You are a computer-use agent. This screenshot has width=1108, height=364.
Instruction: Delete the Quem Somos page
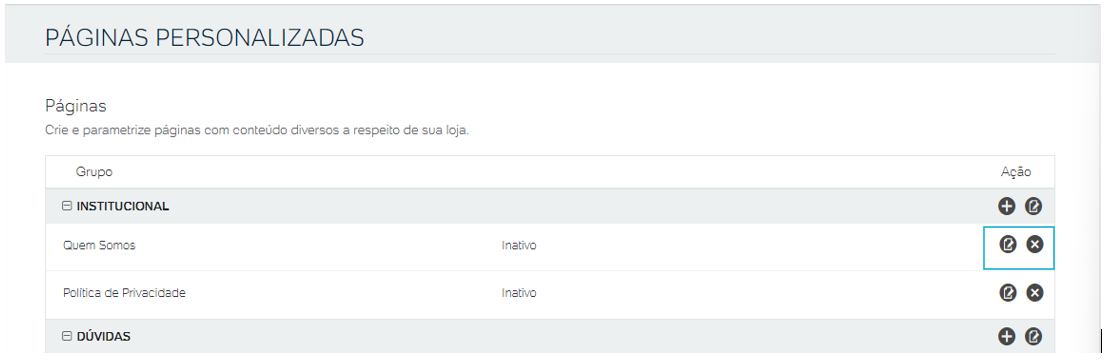tap(1035, 245)
